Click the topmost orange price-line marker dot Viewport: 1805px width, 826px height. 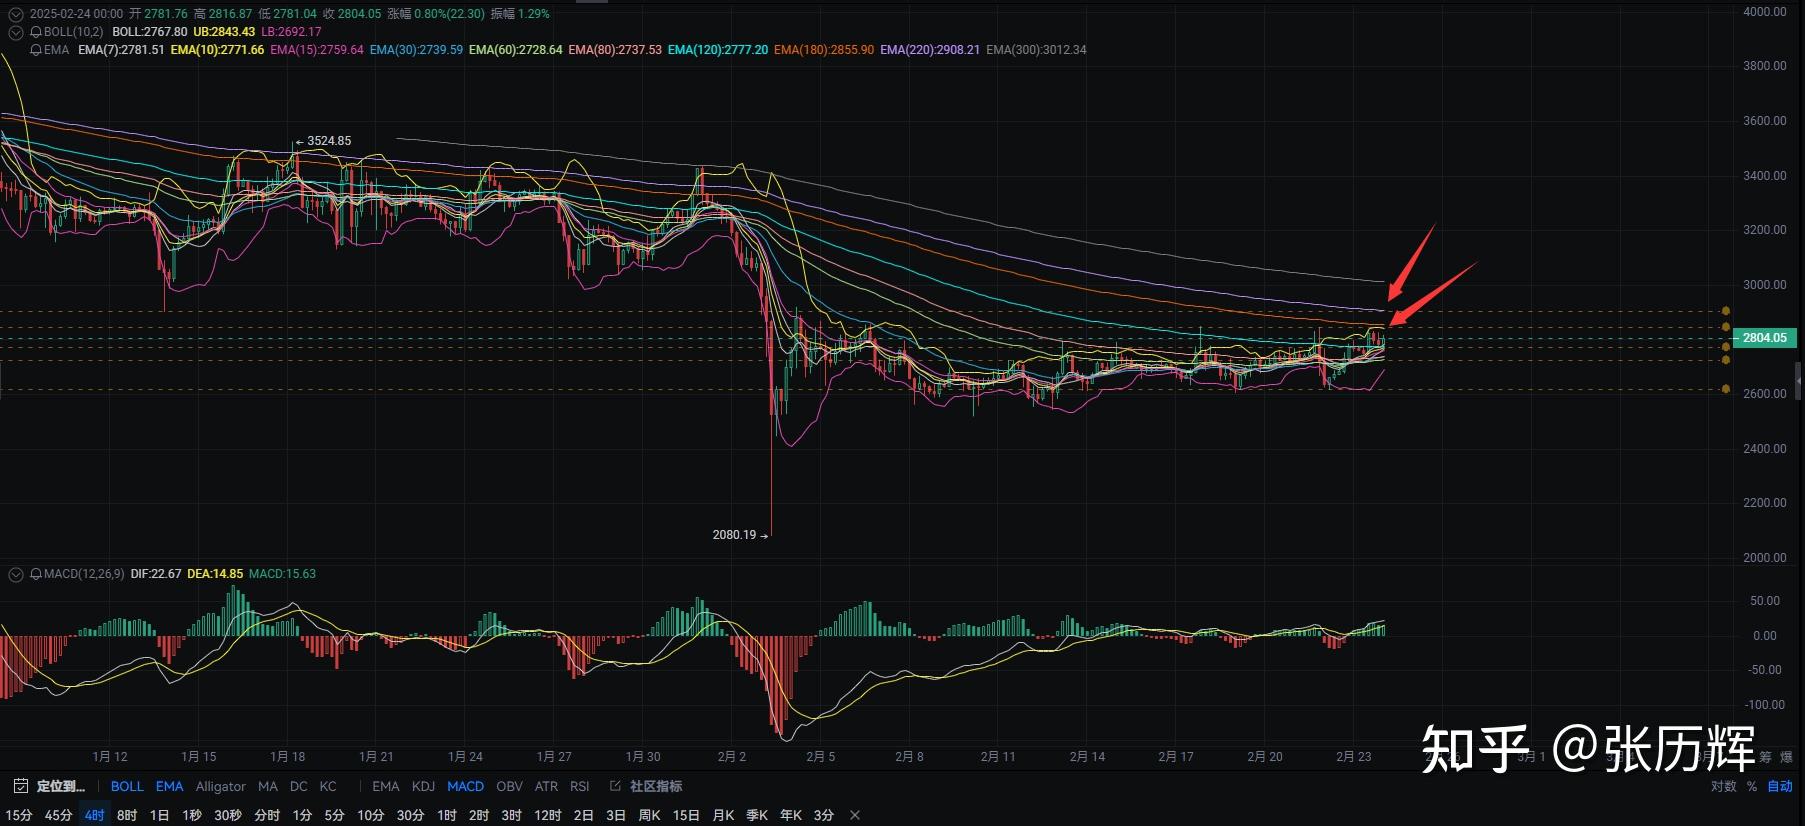click(x=1726, y=311)
